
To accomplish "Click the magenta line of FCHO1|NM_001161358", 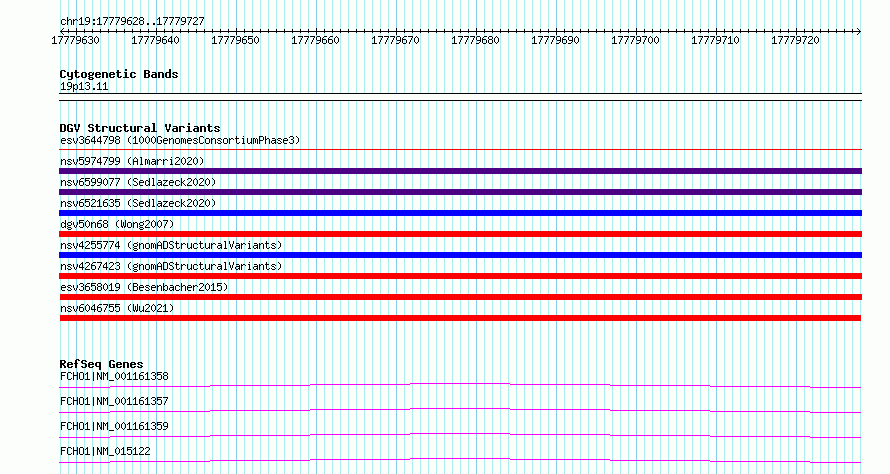I will 460,386.
